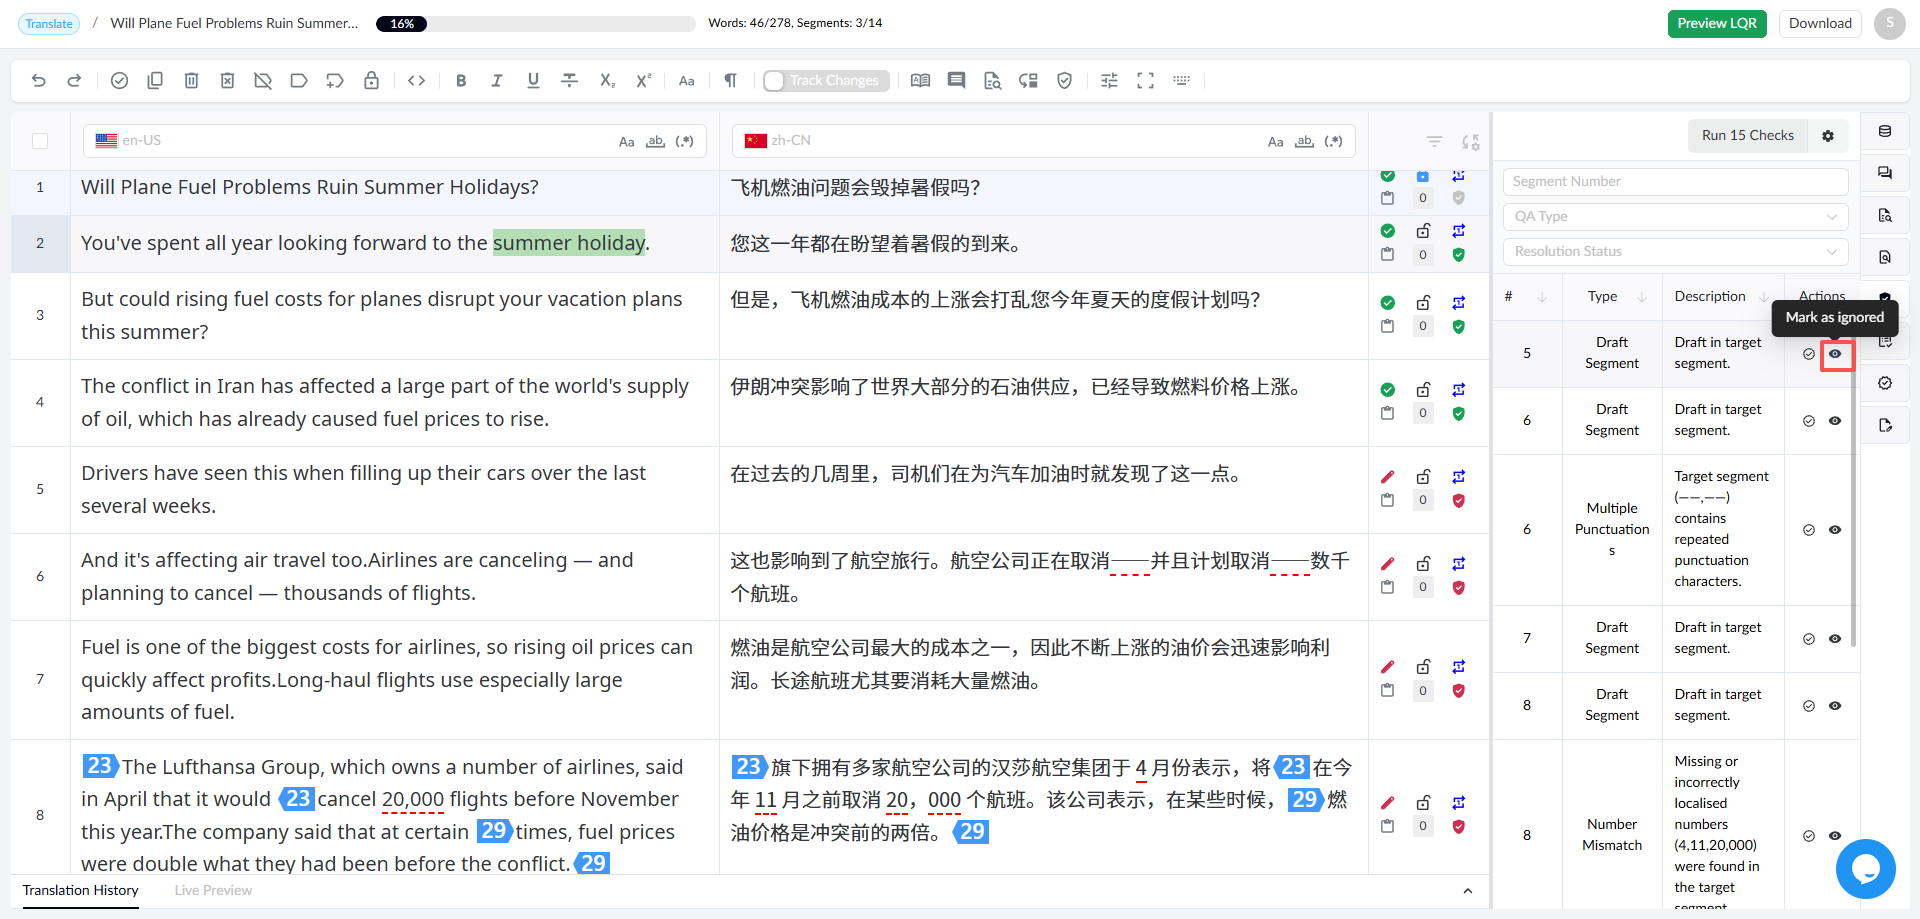Image resolution: width=1920 pixels, height=919 pixels.
Task: Mark segment 5 Draft issue as ignored
Action: coord(1835,354)
